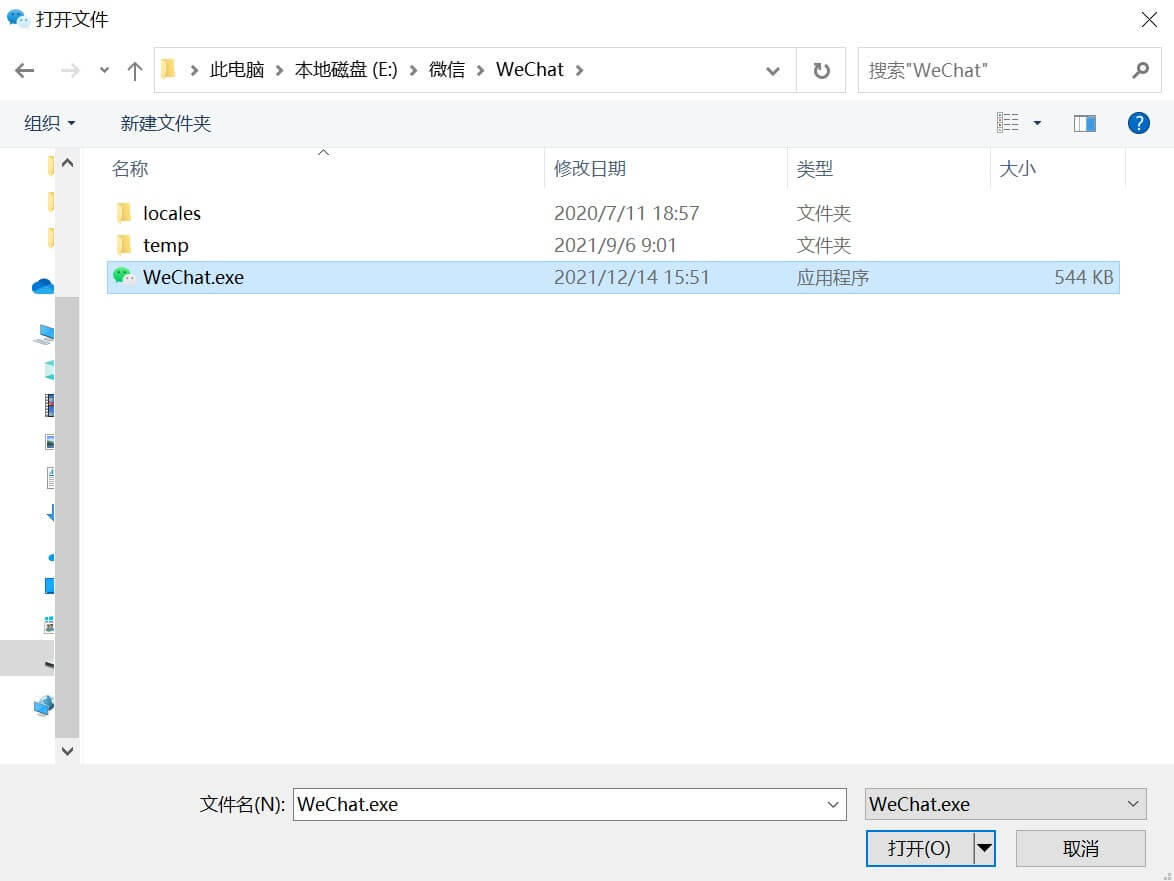Open the Pictures folder in the sidebar
The width and height of the screenshot is (1174, 881).
(x=48, y=440)
